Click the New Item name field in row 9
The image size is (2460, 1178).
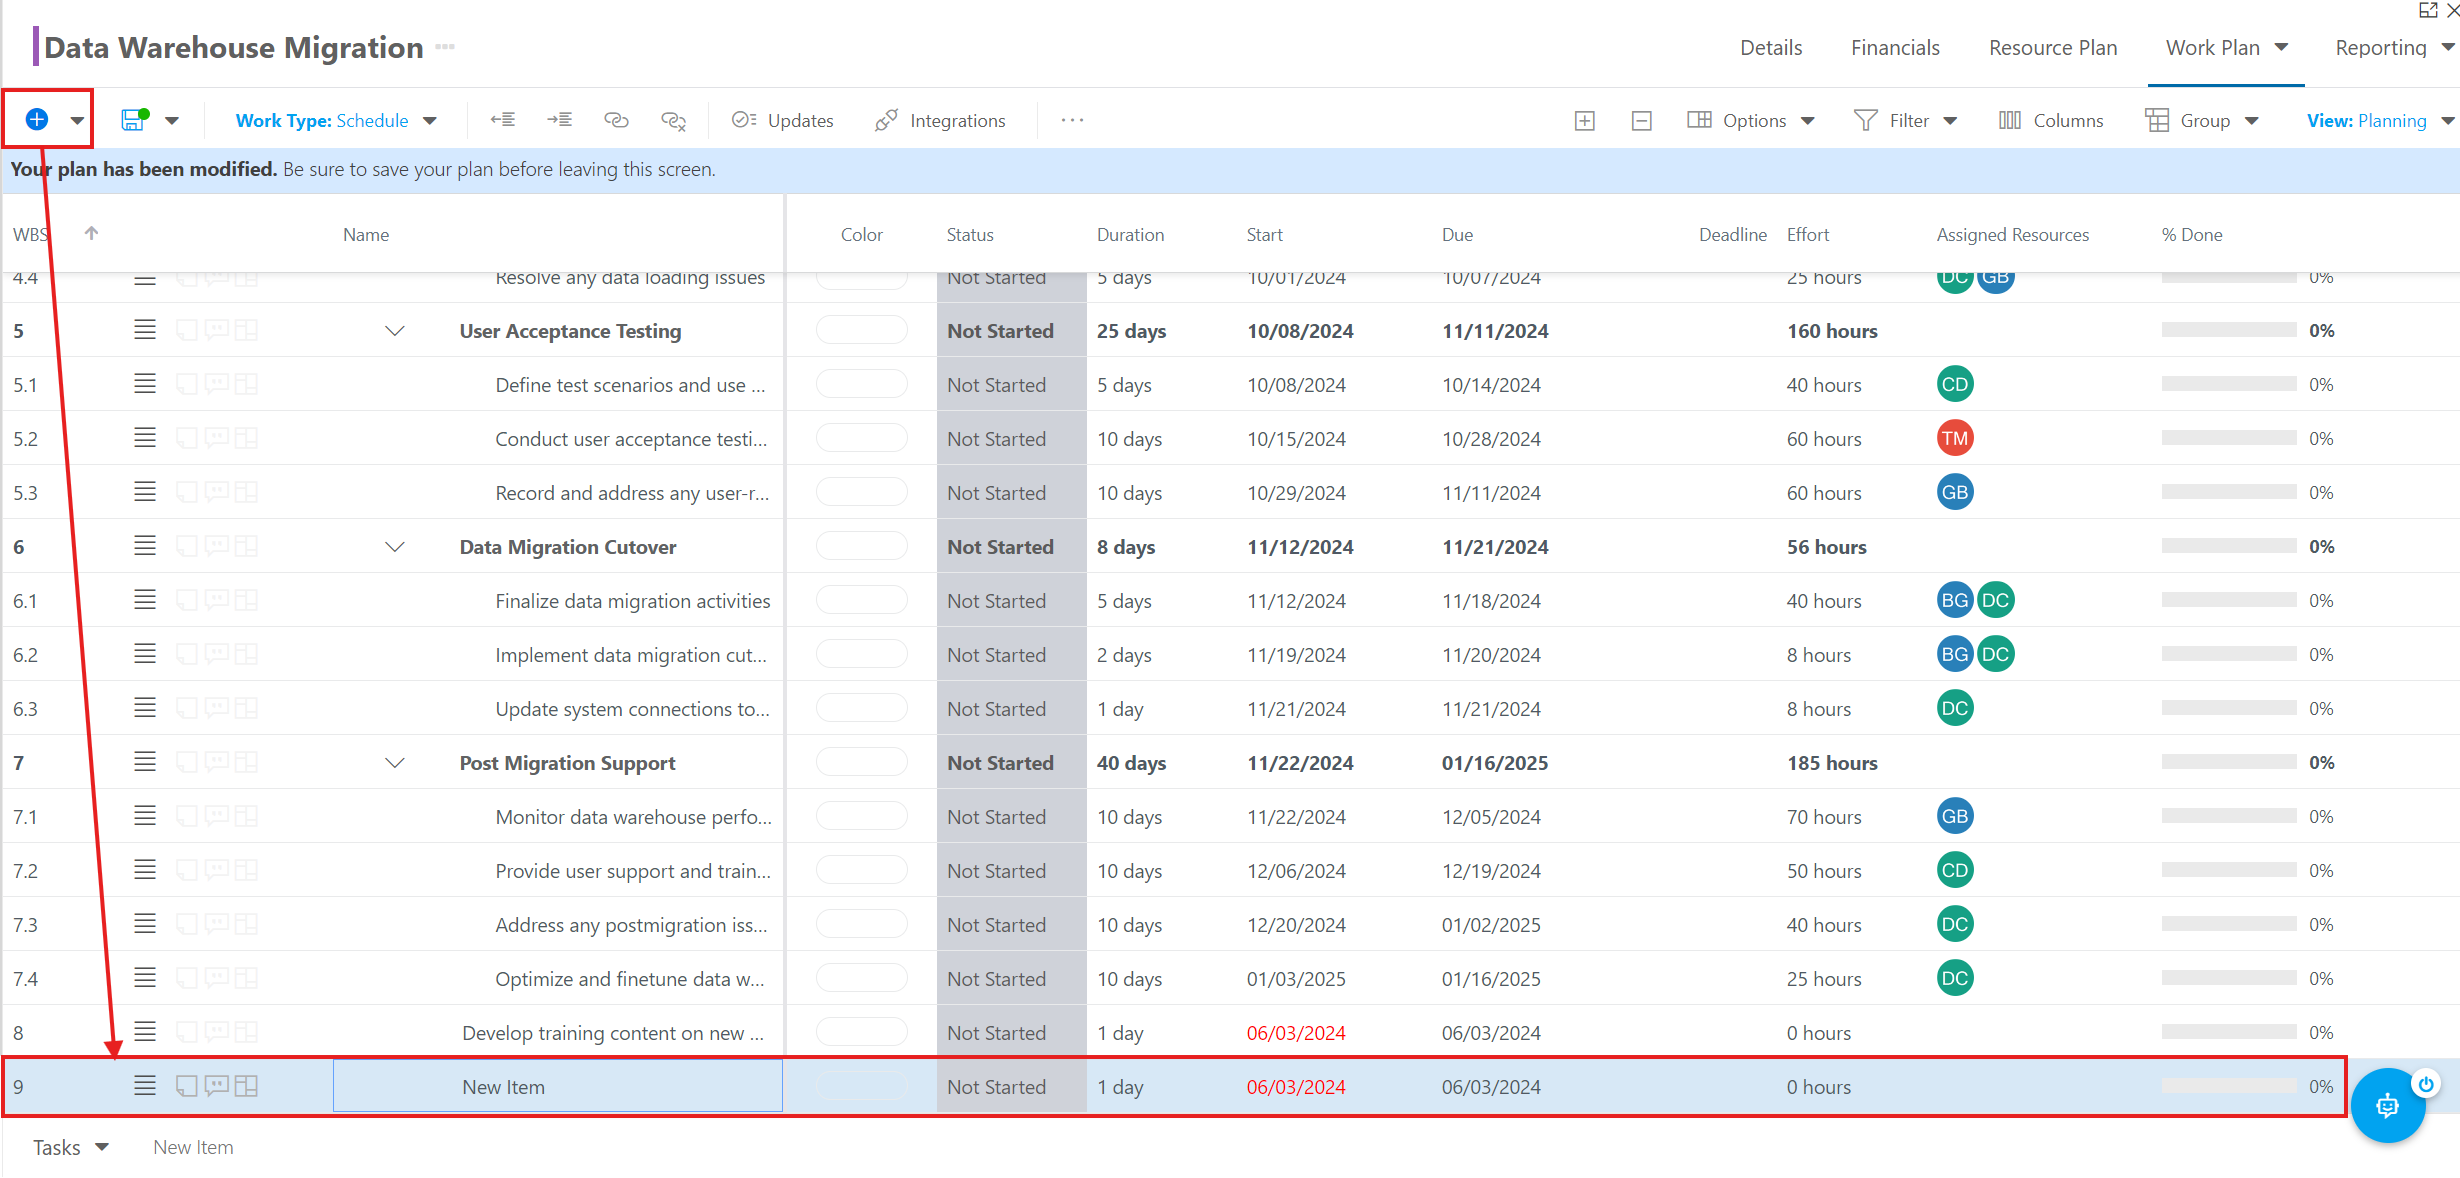click(x=557, y=1086)
